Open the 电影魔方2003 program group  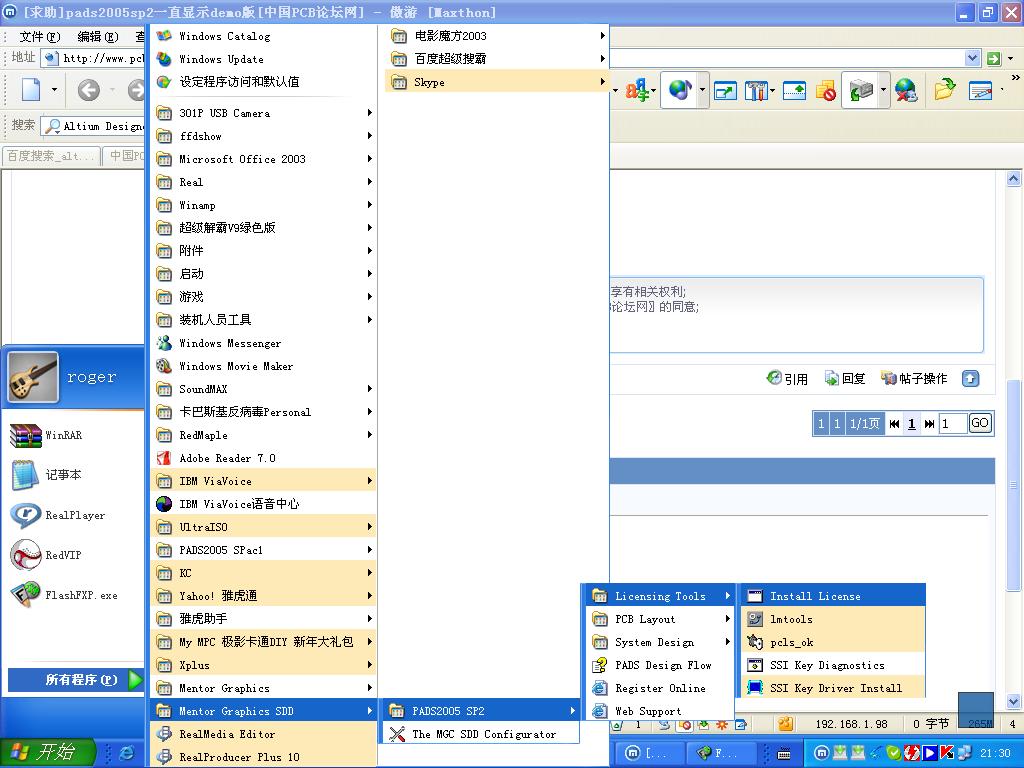(496, 36)
